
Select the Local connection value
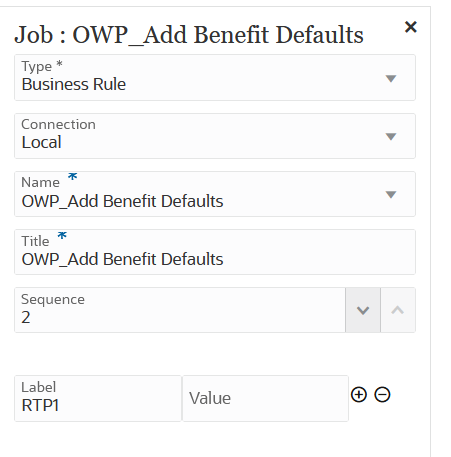[x=41, y=142]
